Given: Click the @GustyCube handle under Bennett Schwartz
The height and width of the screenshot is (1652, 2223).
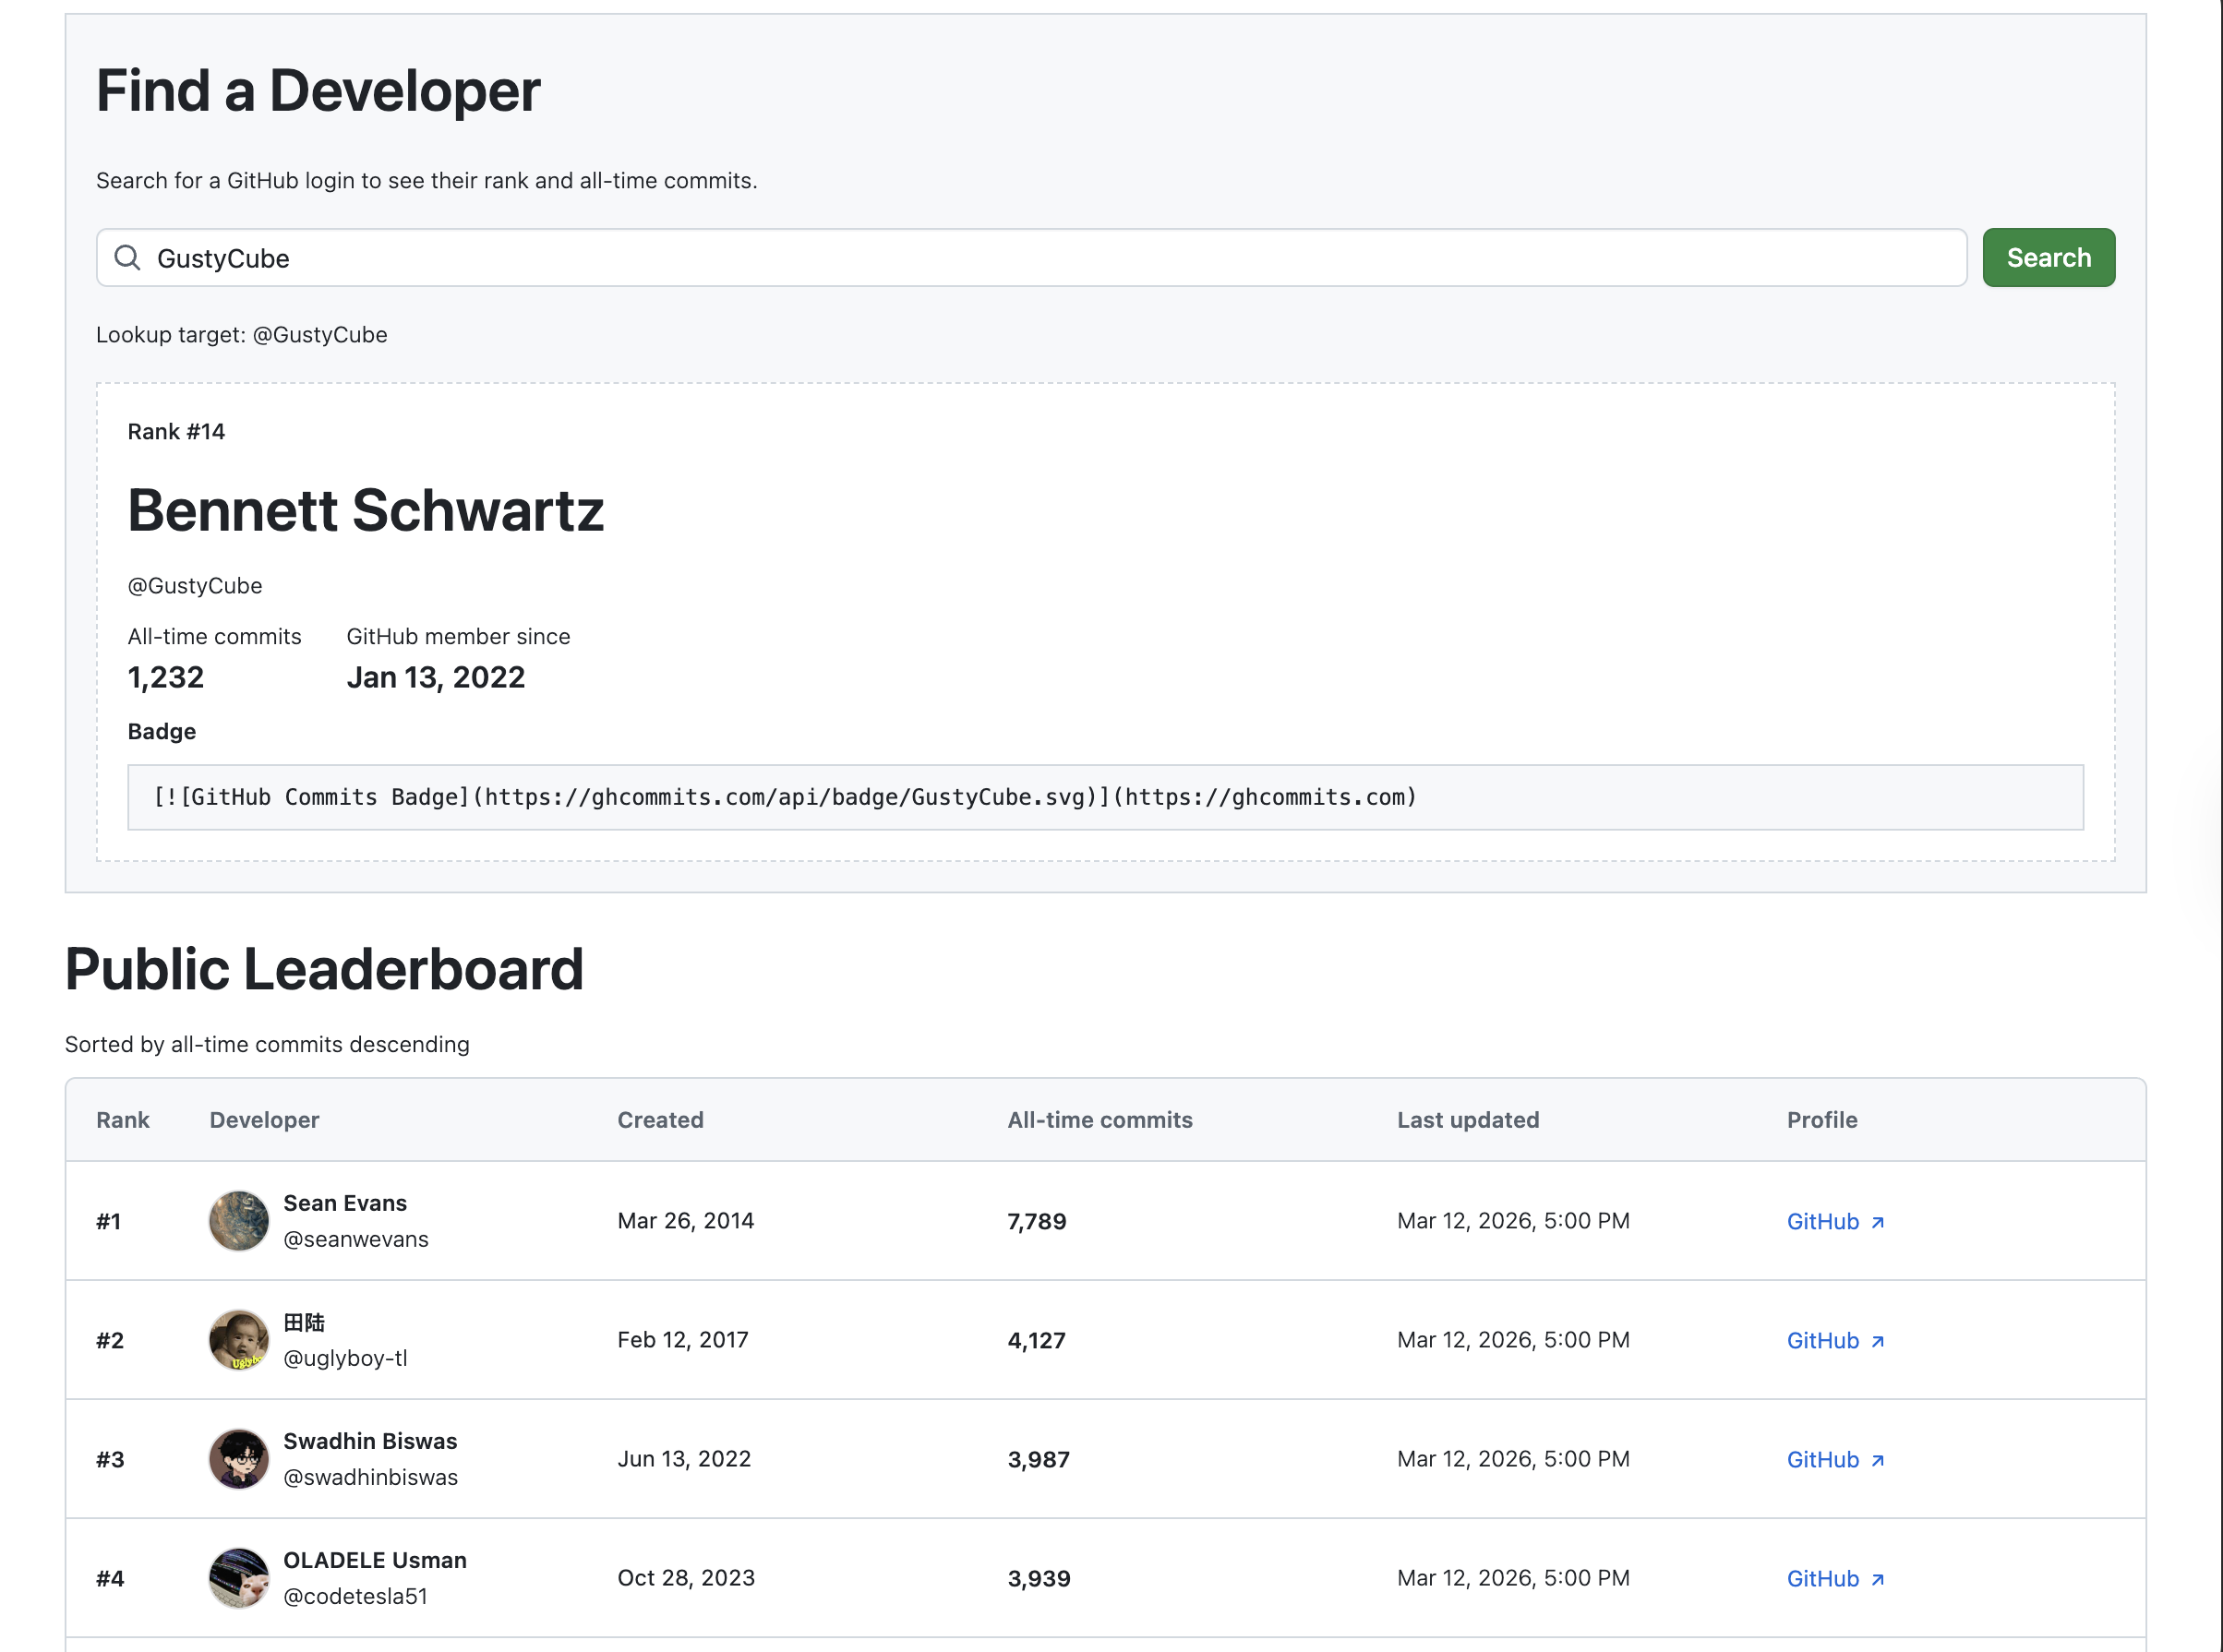Looking at the screenshot, I should point(196,585).
